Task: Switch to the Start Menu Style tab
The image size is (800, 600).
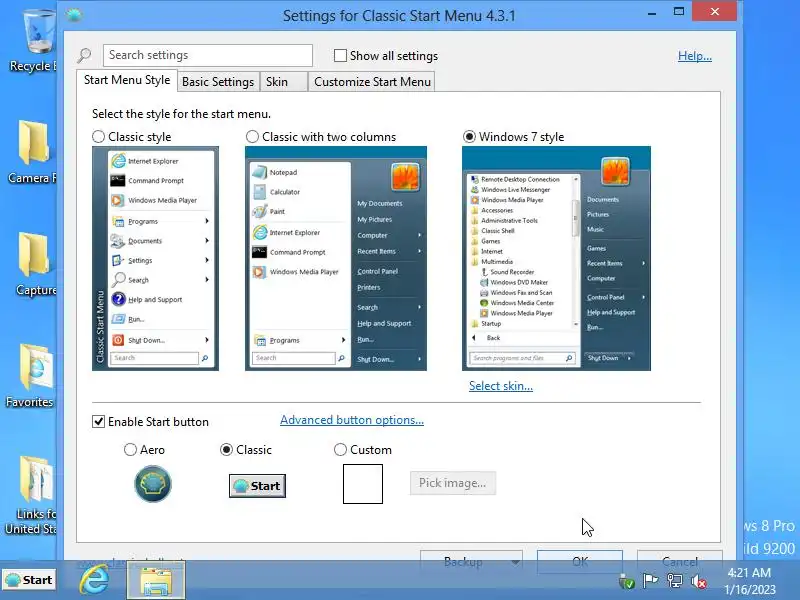Action: click(x=127, y=80)
